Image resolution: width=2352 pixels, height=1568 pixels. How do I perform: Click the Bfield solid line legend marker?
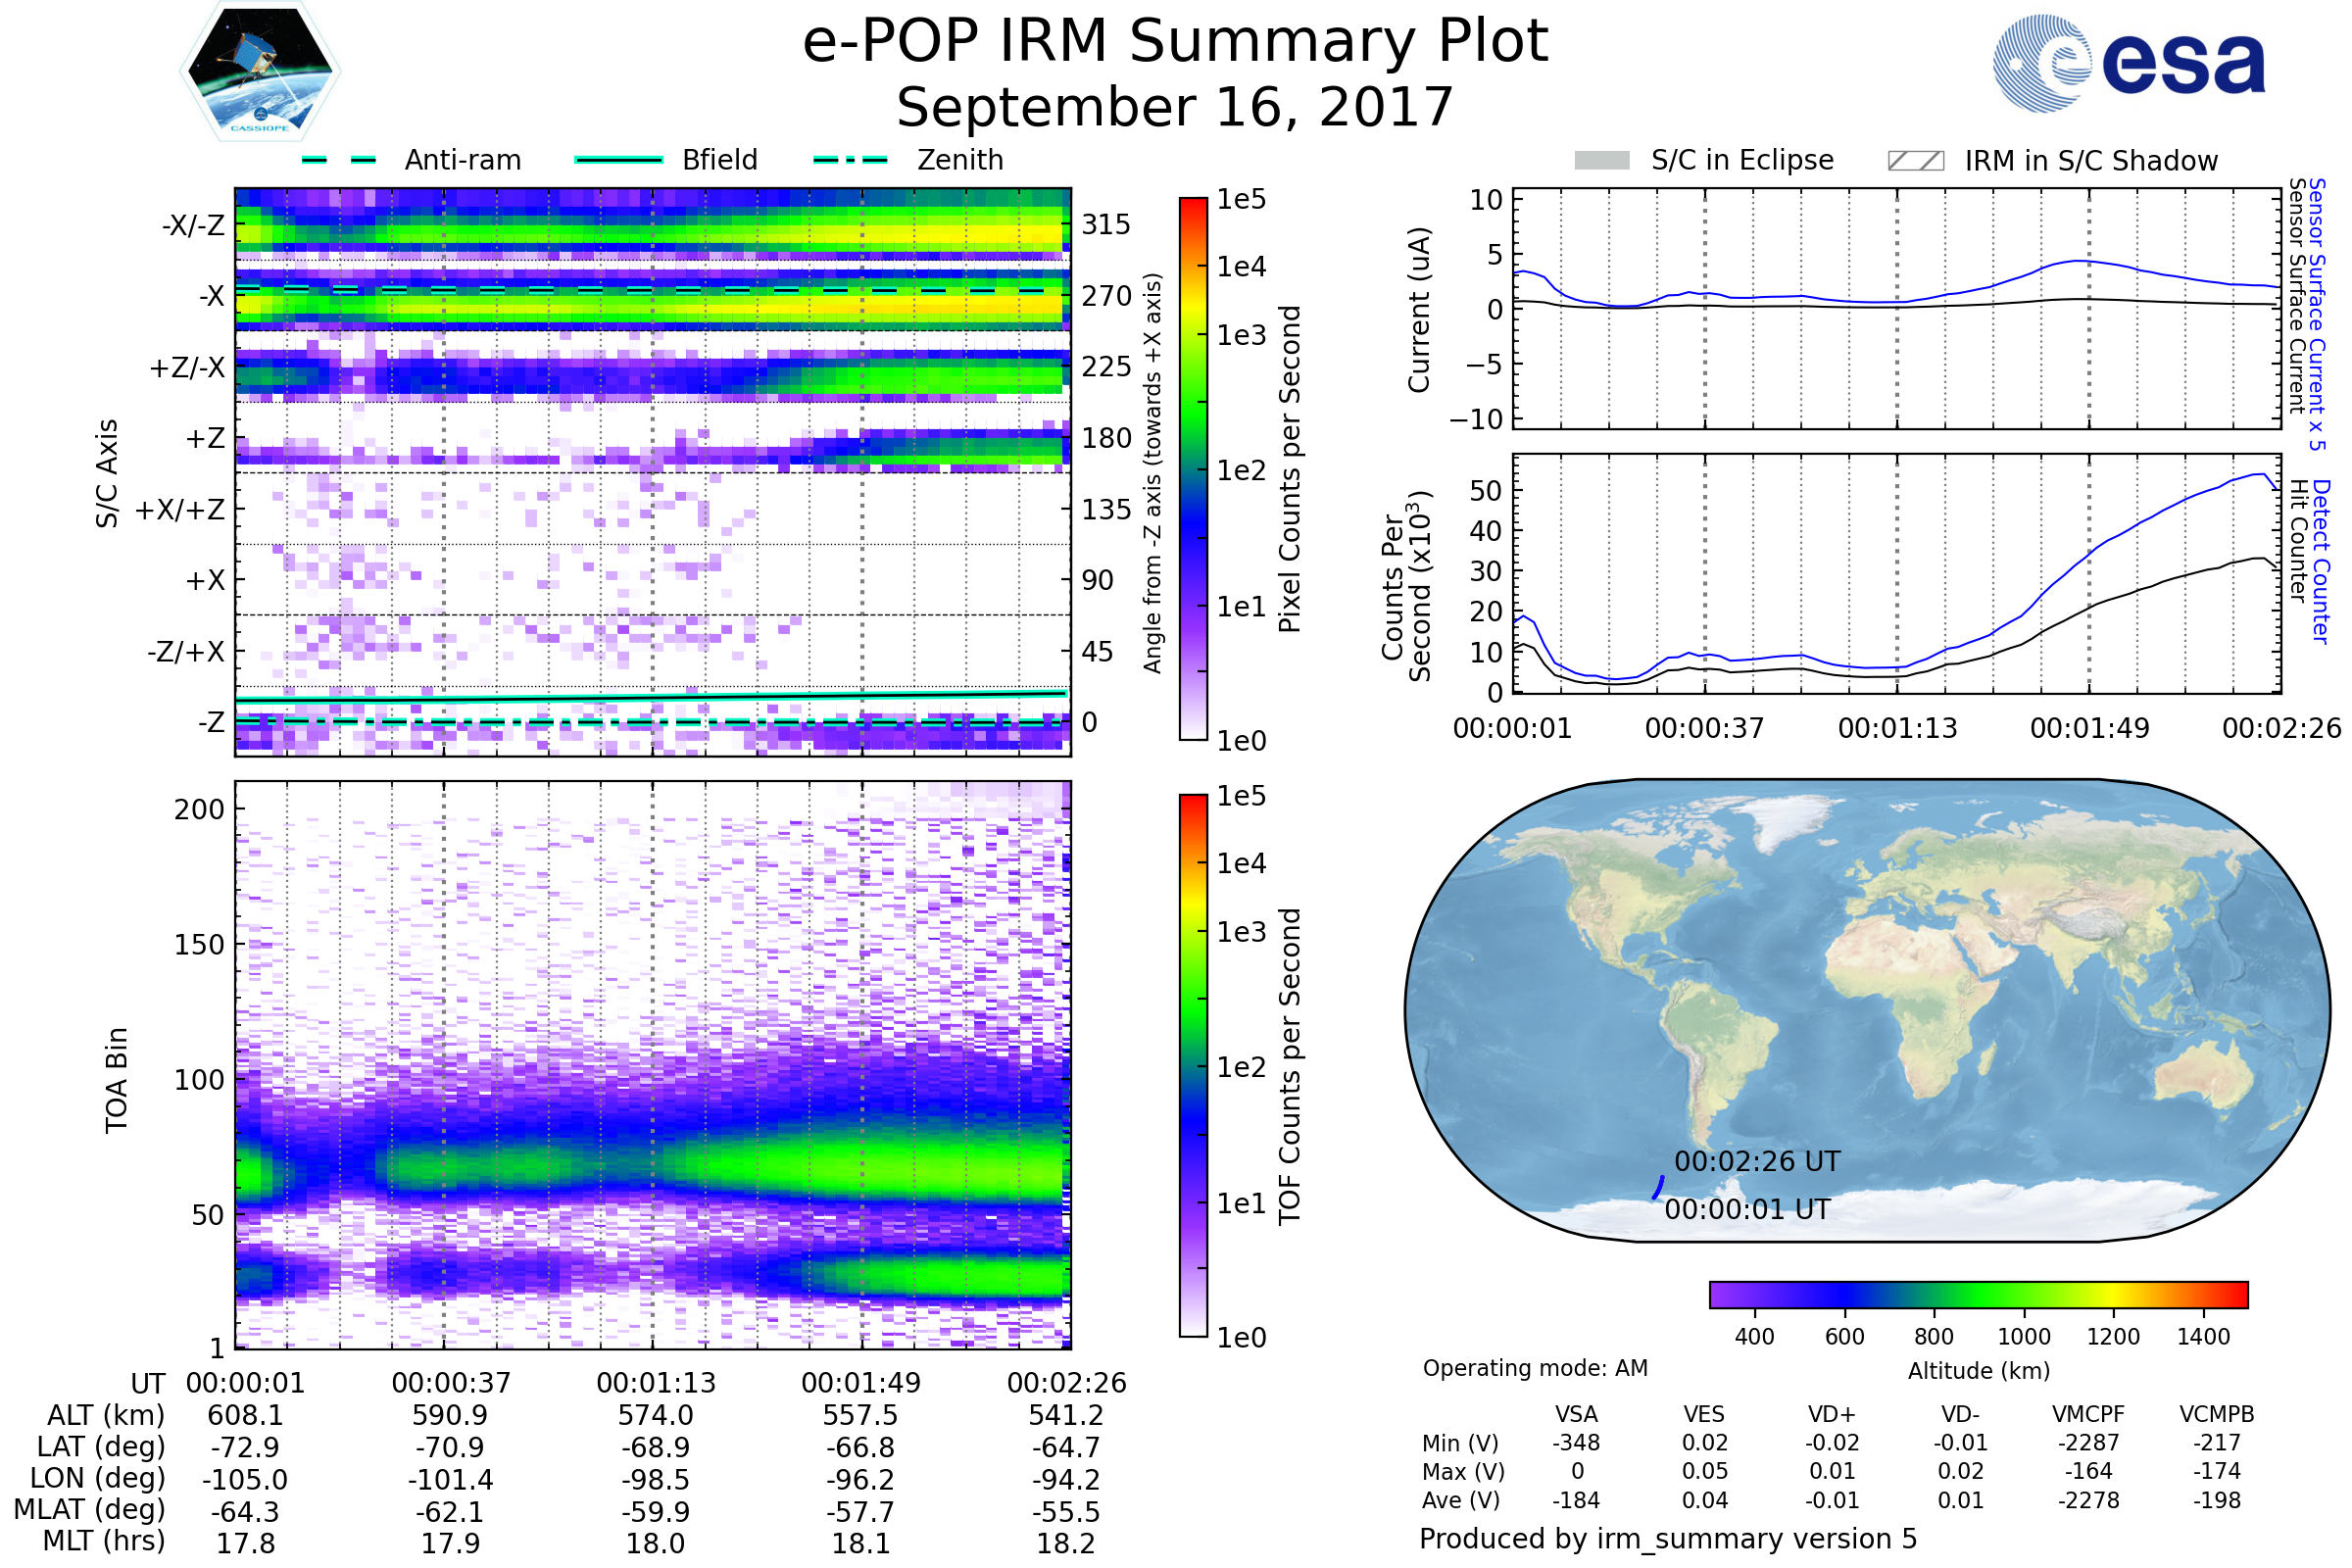(x=618, y=160)
